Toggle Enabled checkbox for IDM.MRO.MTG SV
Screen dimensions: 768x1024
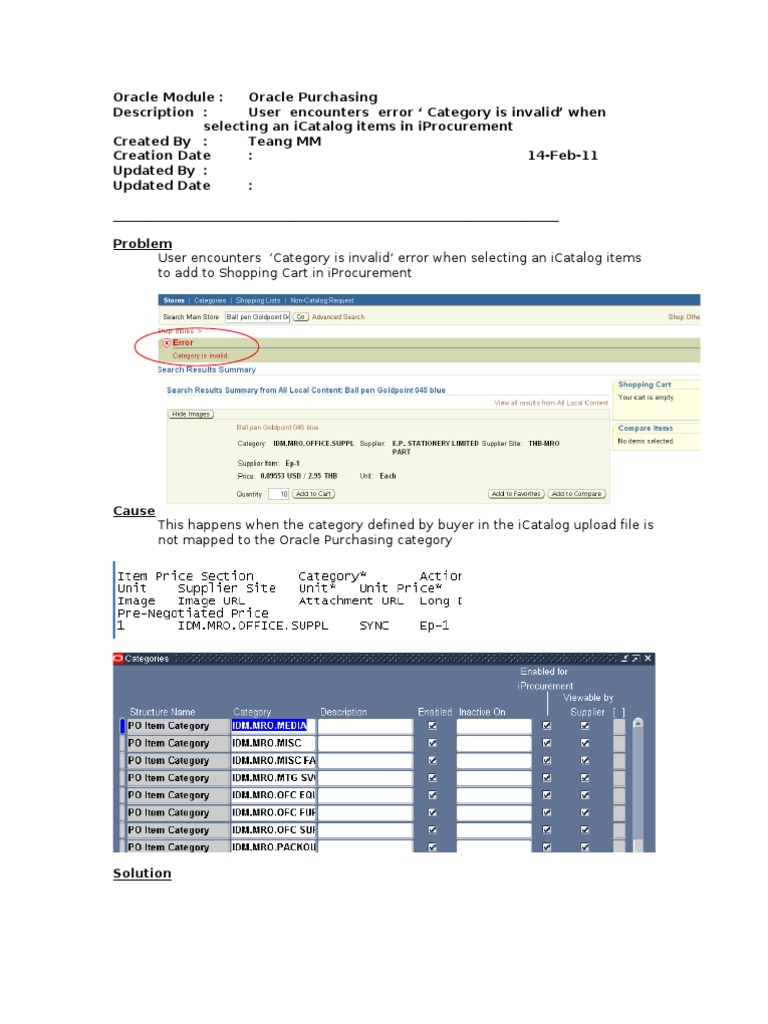432,778
